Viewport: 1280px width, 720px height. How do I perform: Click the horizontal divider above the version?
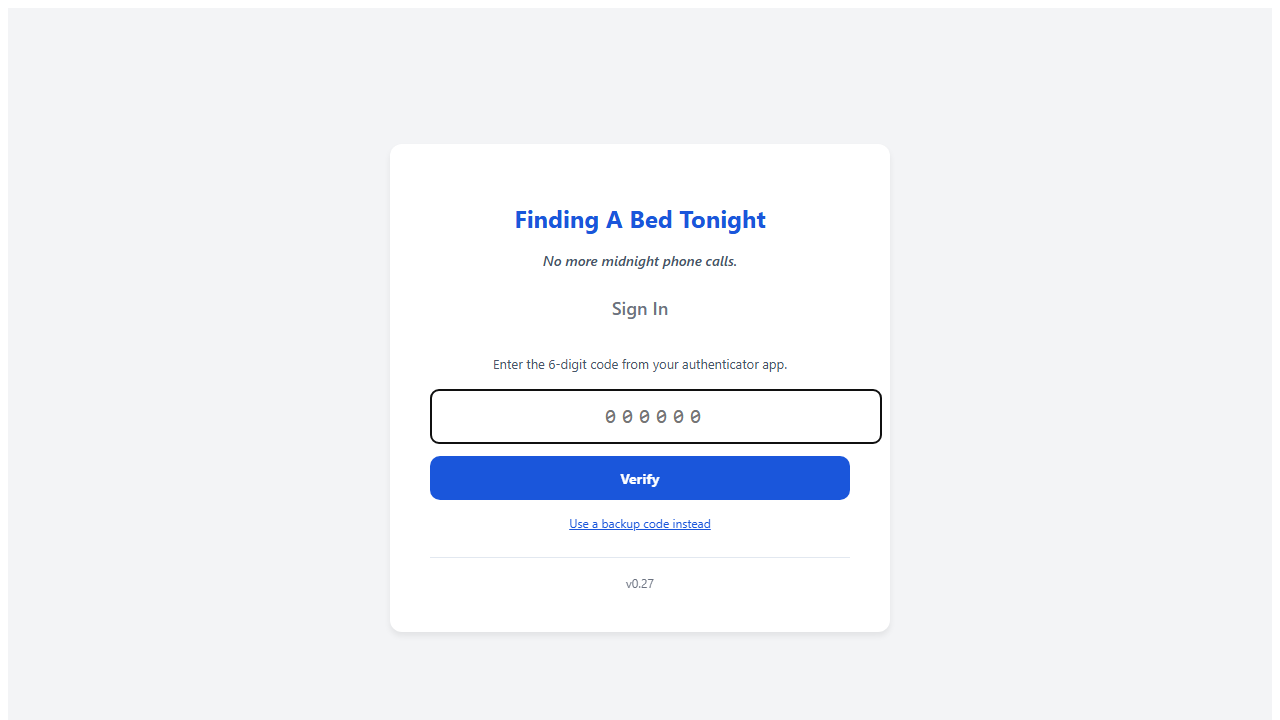pos(640,557)
